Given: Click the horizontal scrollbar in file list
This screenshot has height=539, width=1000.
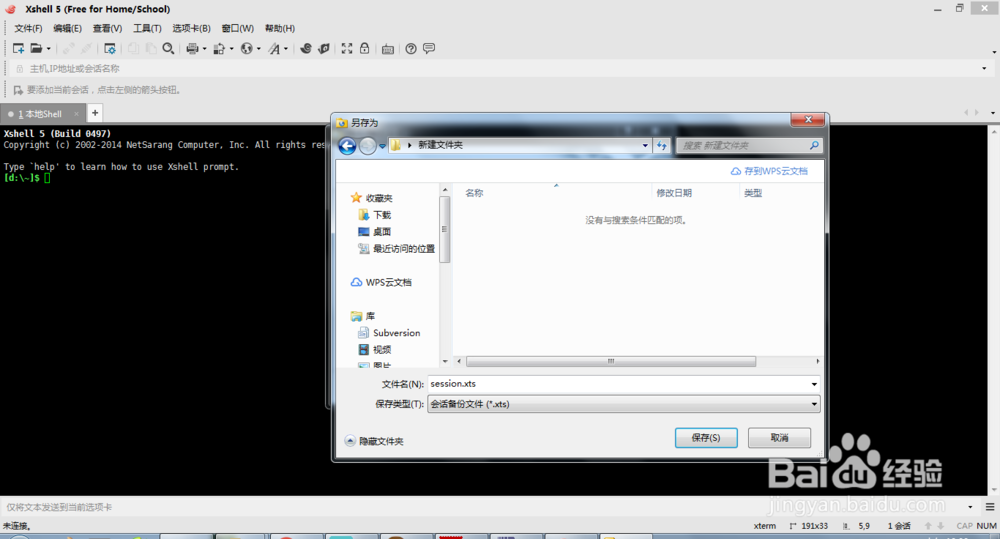Looking at the screenshot, I should click(611, 361).
